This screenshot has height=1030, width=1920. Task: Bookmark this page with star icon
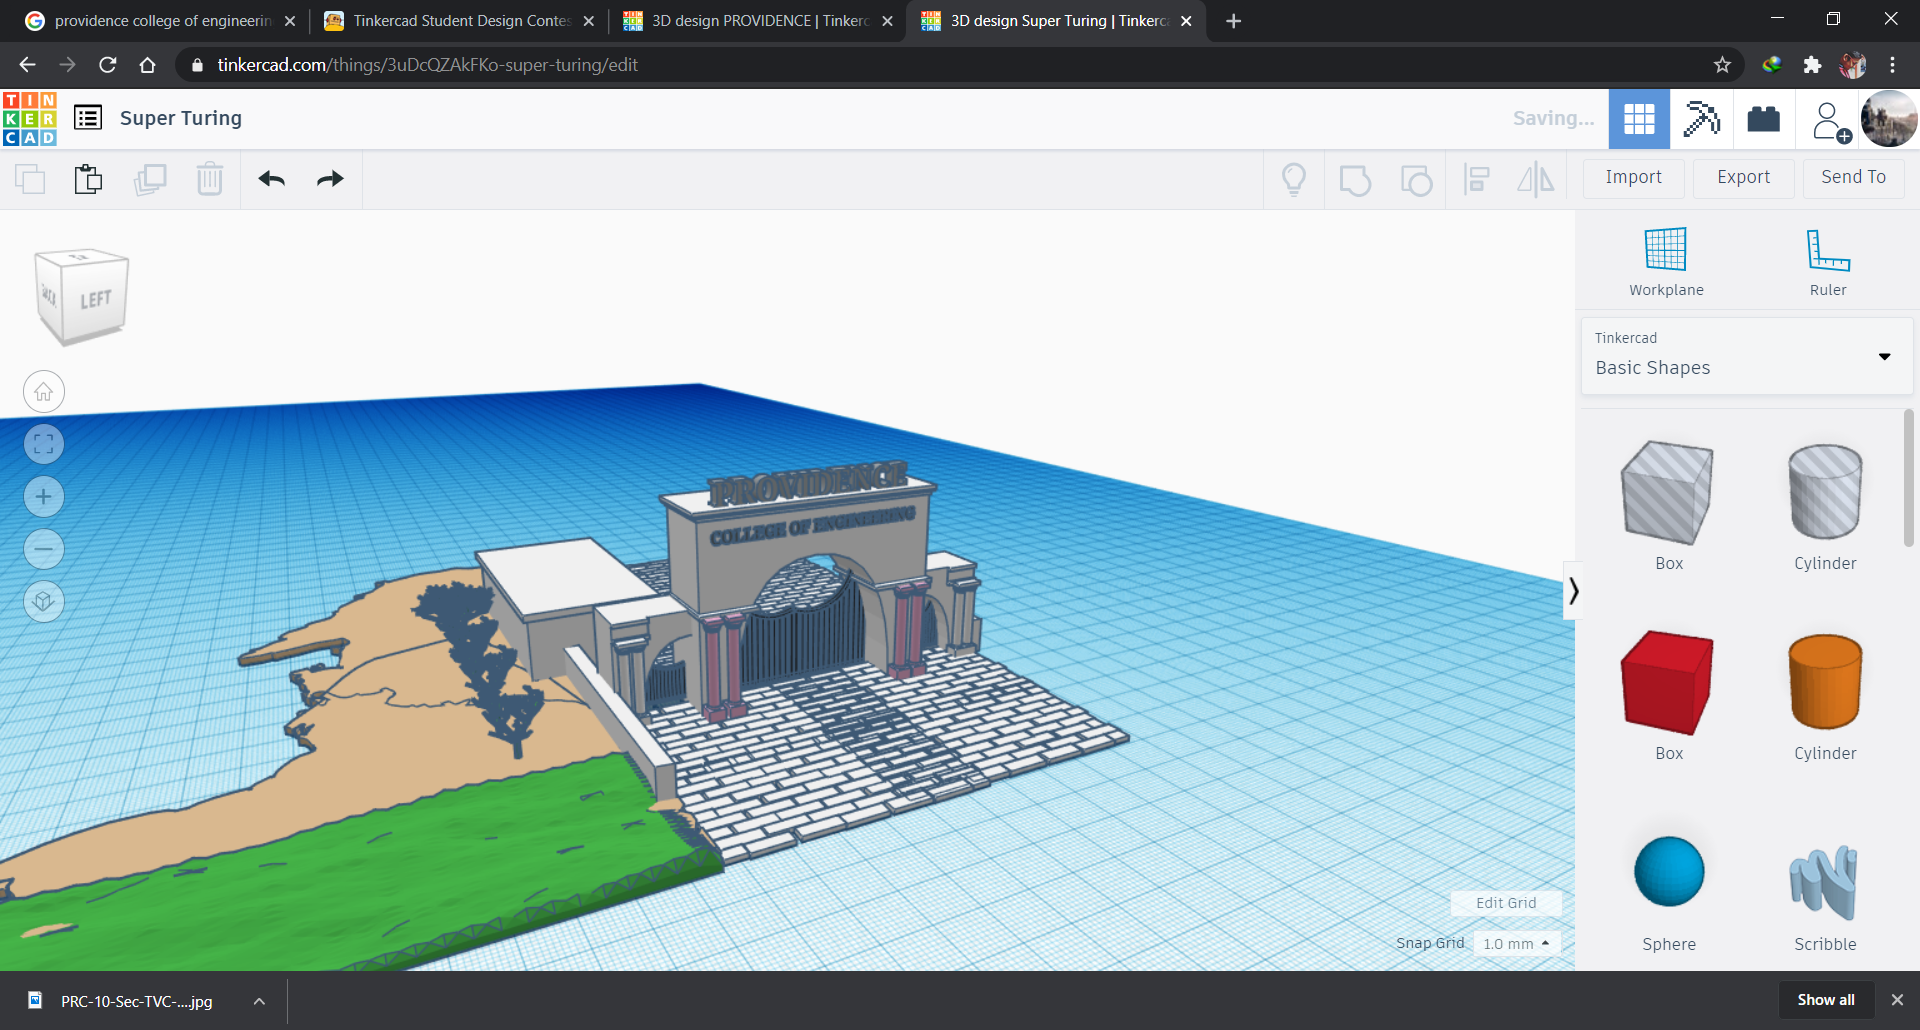1722,65
